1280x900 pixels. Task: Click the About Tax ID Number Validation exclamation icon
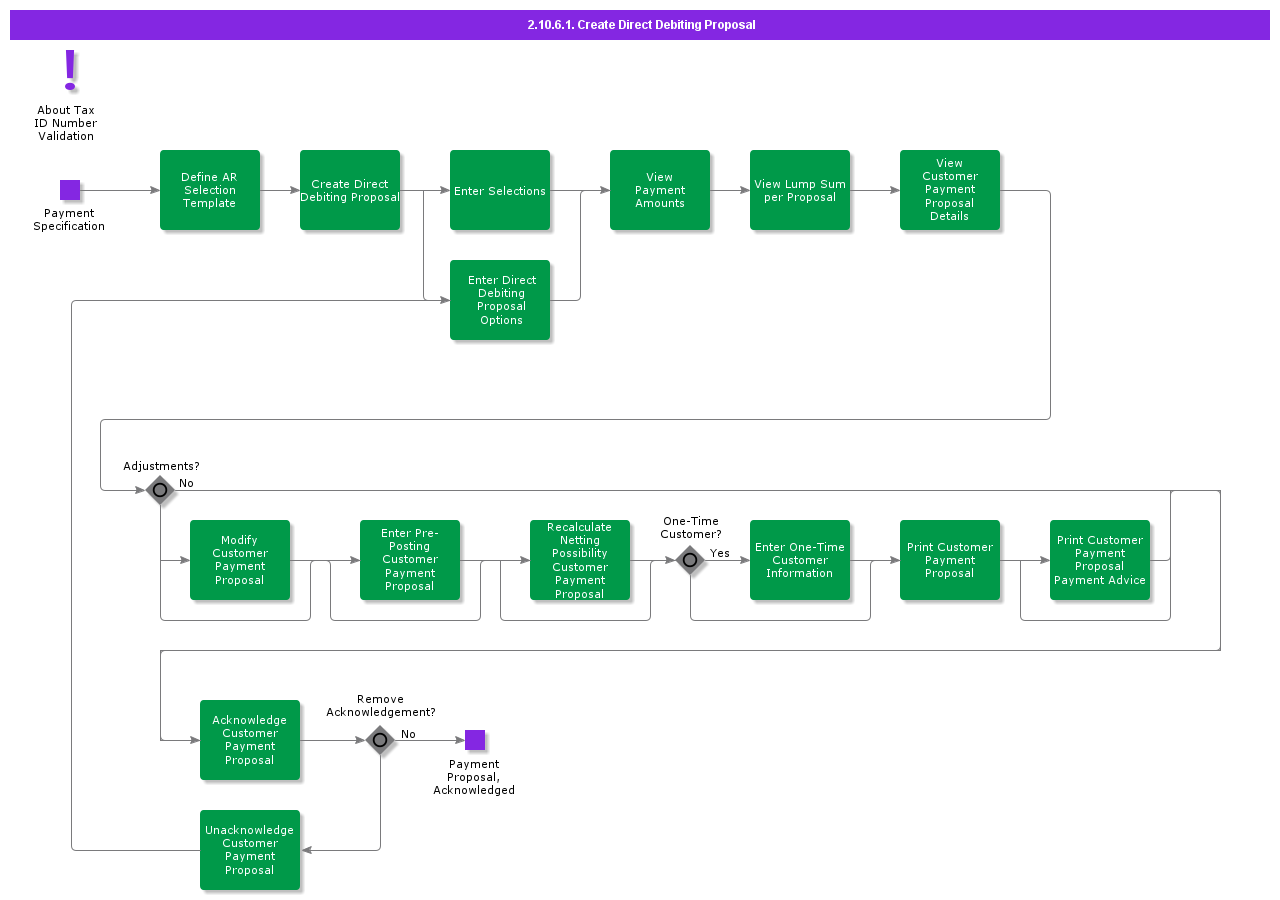[x=69, y=70]
